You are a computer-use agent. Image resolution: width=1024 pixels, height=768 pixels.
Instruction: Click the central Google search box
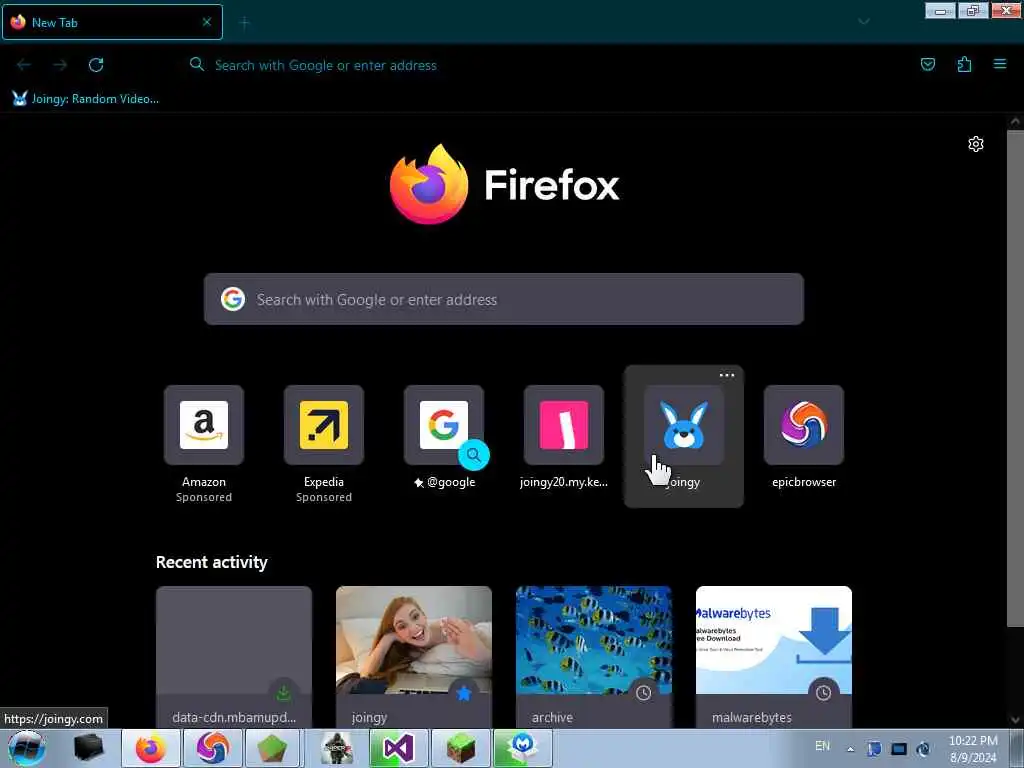[504, 299]
